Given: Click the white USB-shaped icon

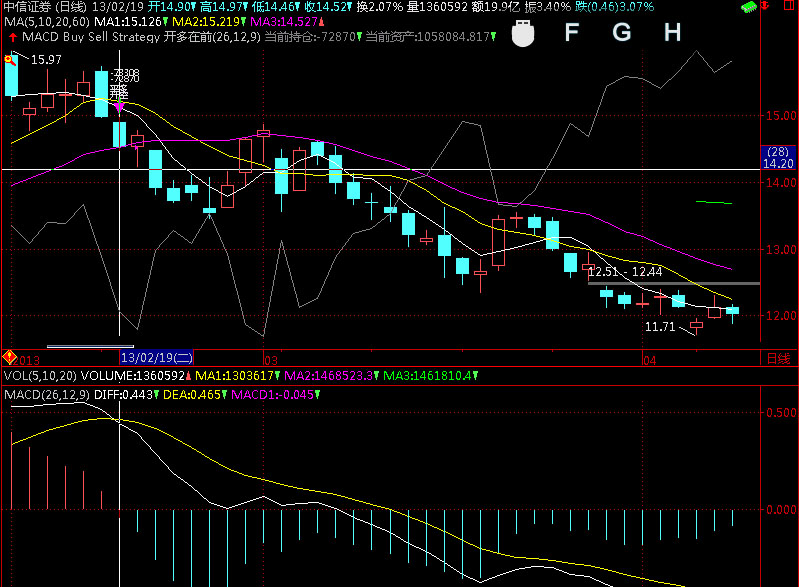Looking at the screenshot, I should pyautogui.click(x=522, y=34).
